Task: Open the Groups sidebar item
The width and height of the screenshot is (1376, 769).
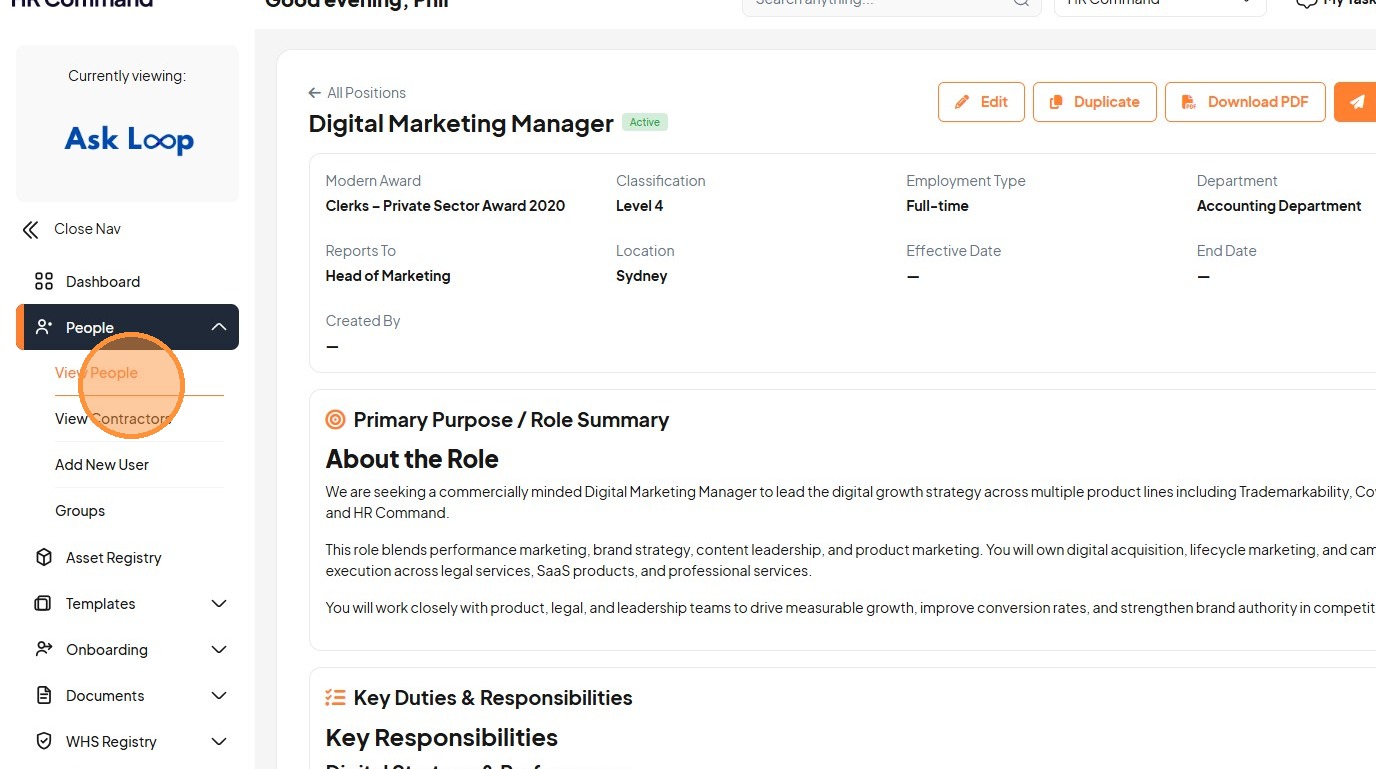Action: point(80,510)
